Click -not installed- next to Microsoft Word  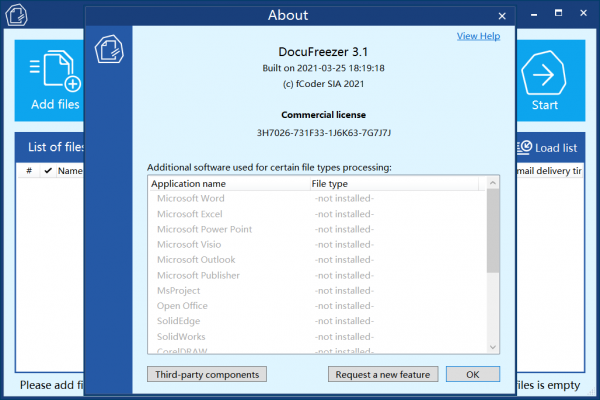(x=344, y=198)
